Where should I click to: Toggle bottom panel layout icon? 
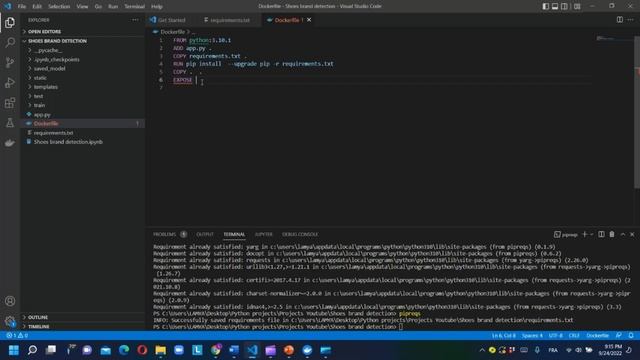click(x=555, y=6)
